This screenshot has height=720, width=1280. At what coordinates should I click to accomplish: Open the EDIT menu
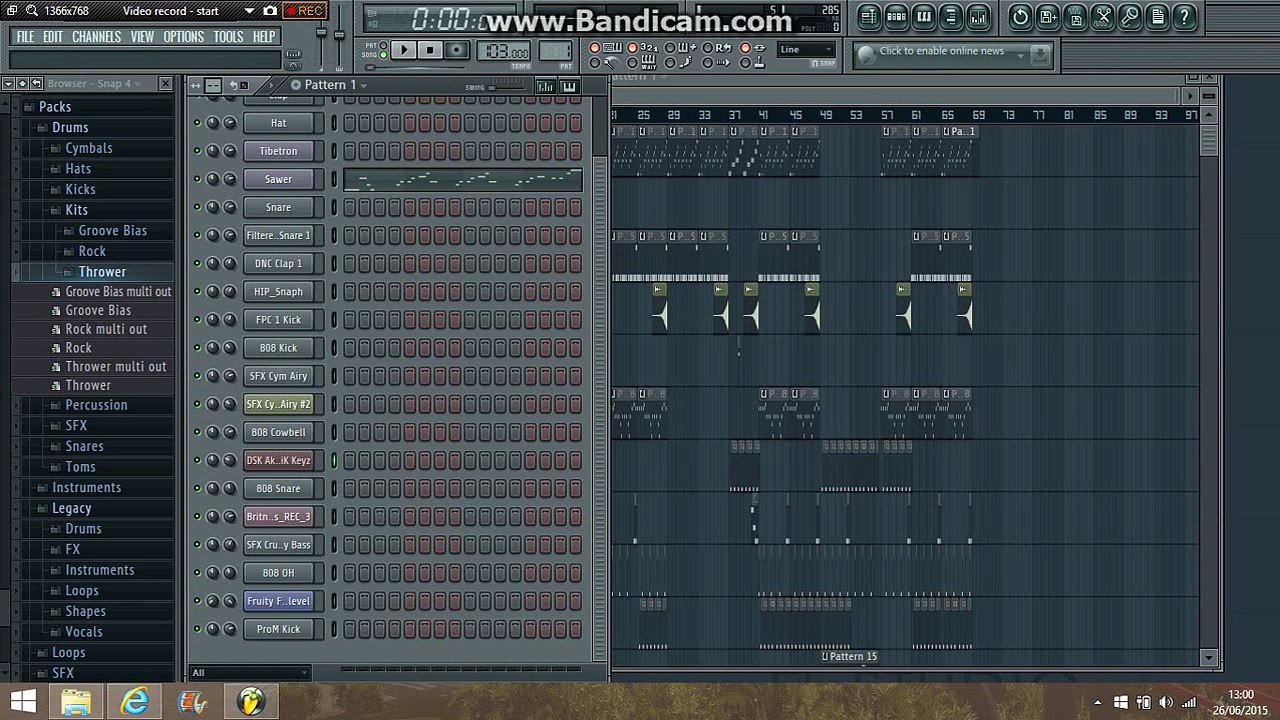tap(53, 37)
